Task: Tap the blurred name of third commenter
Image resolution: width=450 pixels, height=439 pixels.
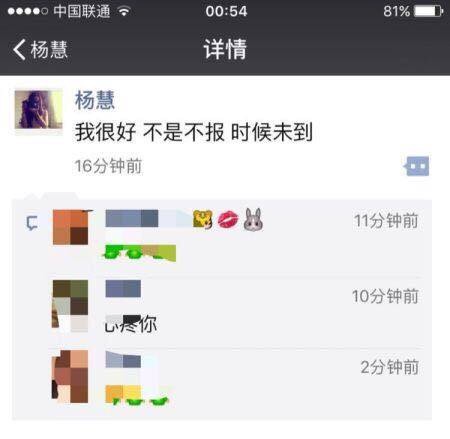Action: click(x=123, y=359)
